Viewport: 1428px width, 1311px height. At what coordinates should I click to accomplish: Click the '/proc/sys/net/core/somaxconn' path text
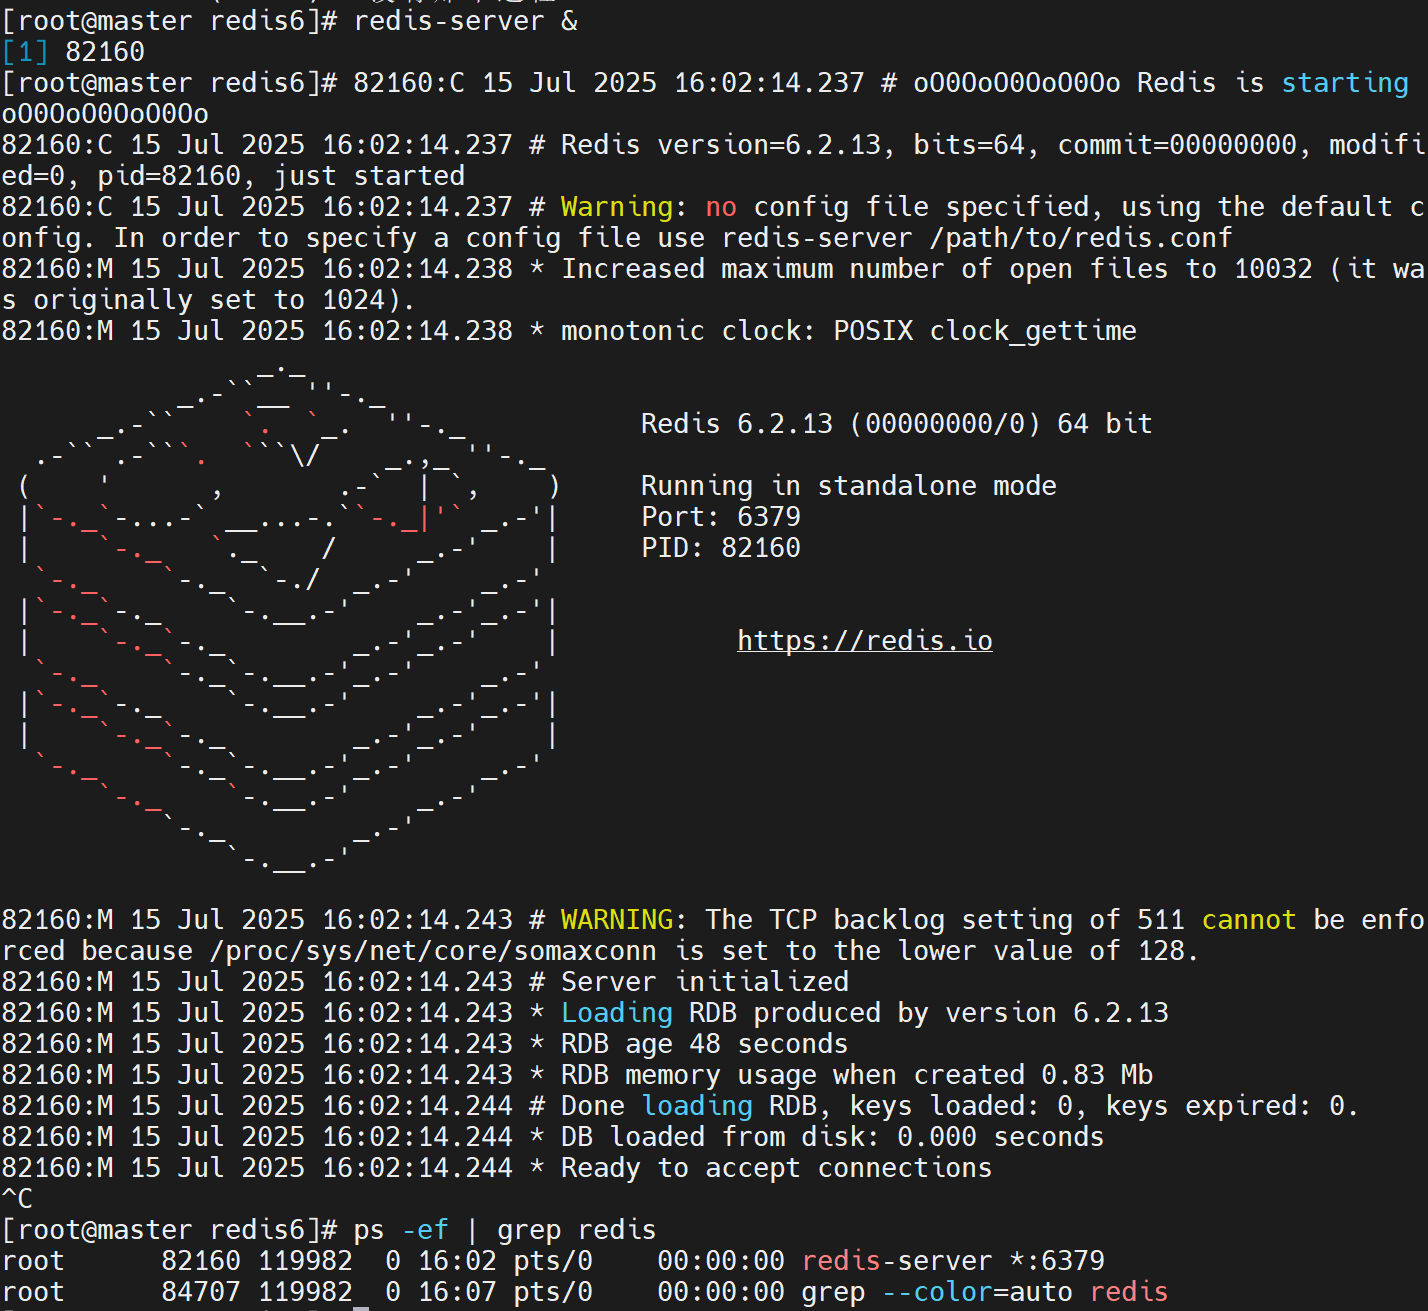tap(433, 951)
